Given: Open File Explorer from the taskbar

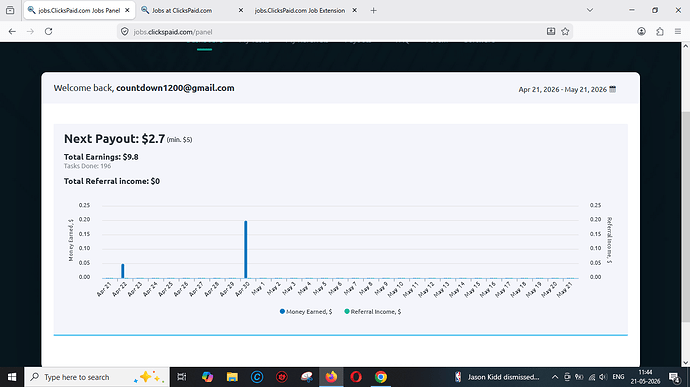Looking at the screenshot, I should click(x=232, y=377).
